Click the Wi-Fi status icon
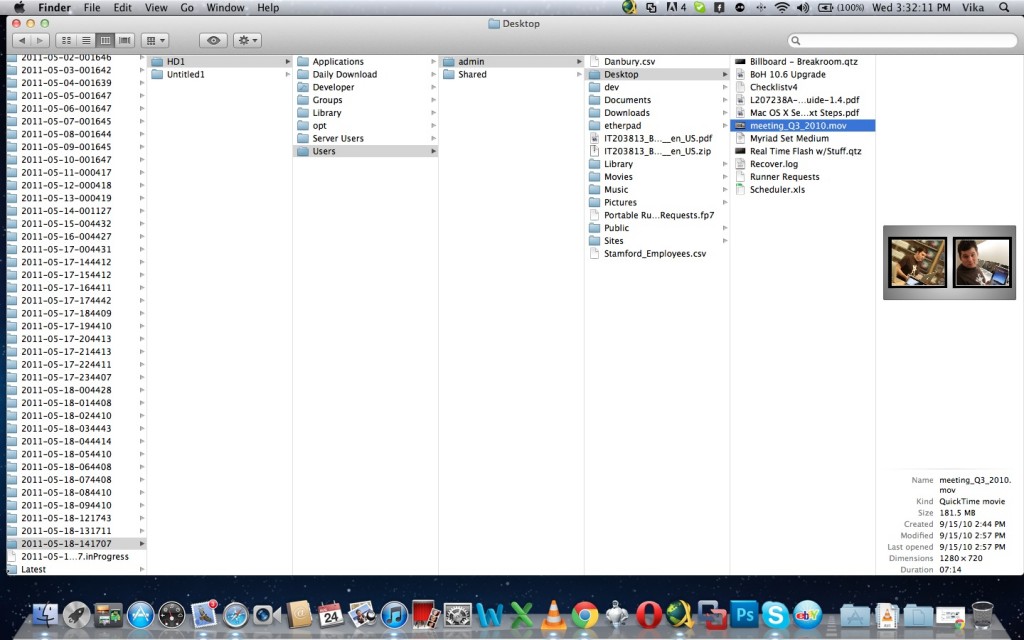1024x640 pixels. [x=781, y=8]
